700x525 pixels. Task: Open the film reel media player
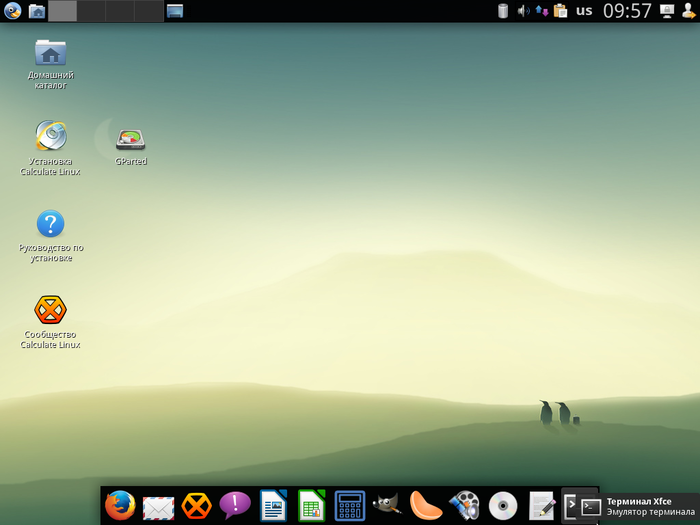[x=464, y=505]
